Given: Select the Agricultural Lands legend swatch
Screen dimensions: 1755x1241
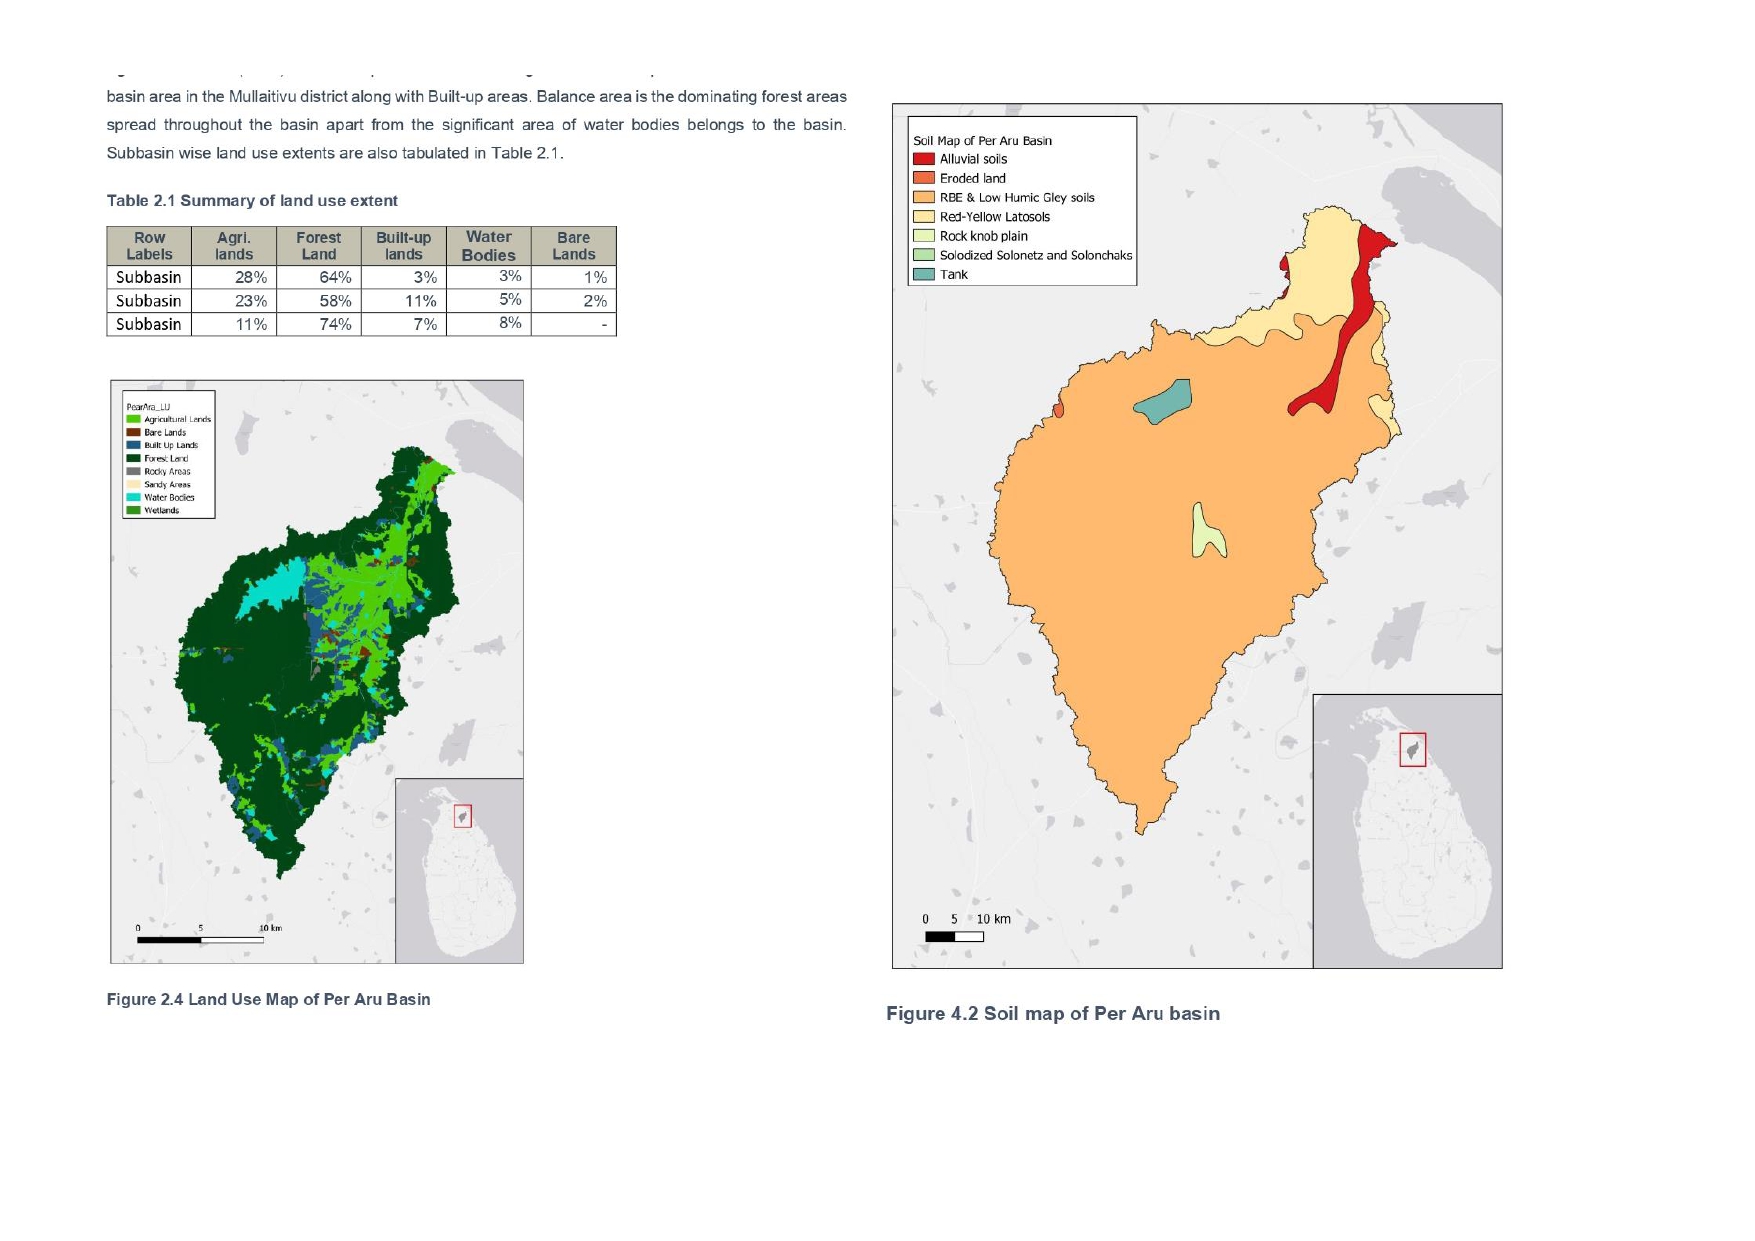Looking at the screenshot, I should point(133,419).
